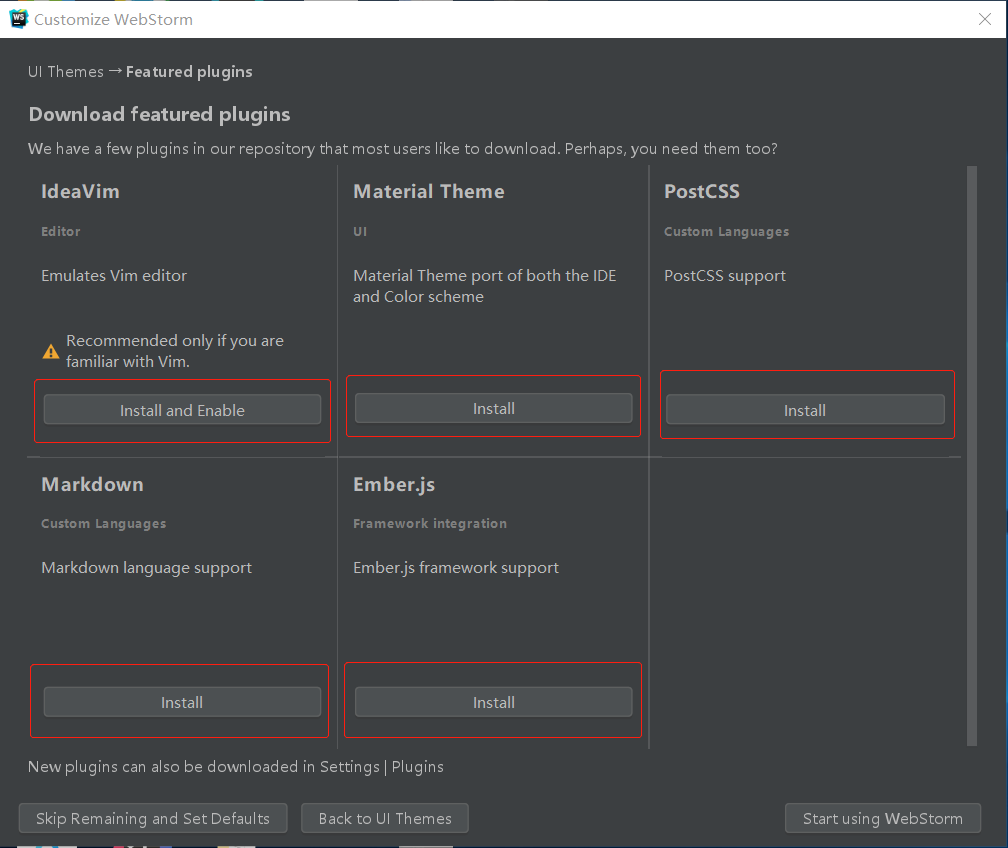Image resolution: width=1008 pixels, height=848 pixels.
Task: Click the Markdown language support description
Action: click(146, 567)
